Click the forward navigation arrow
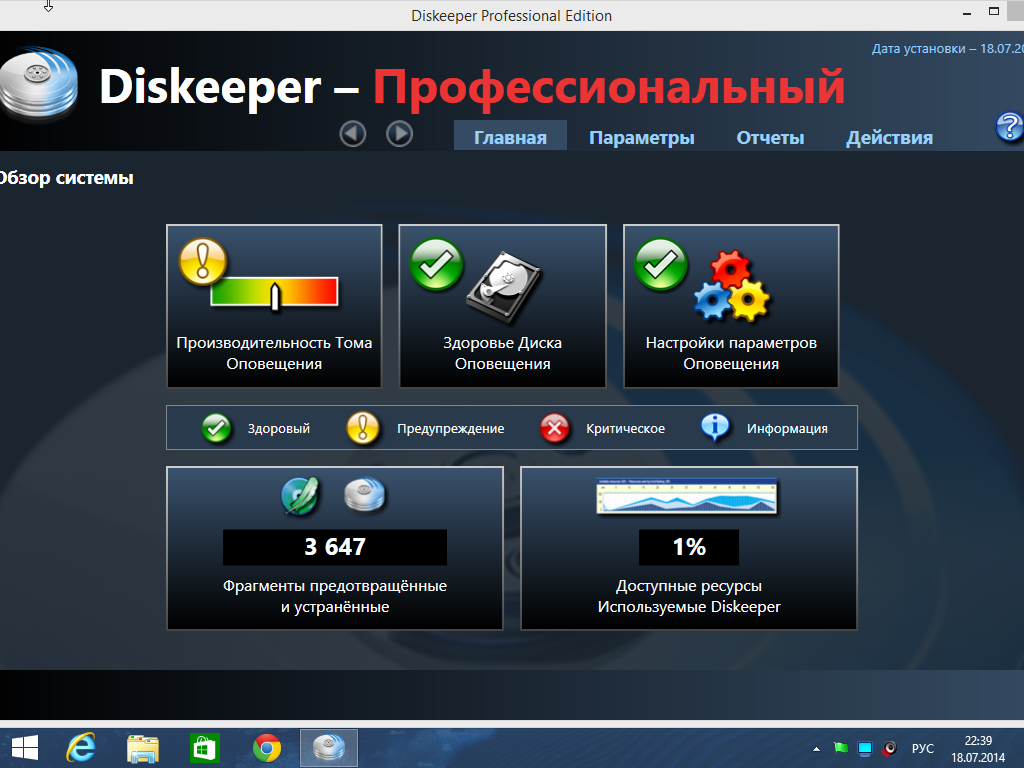1024x768 pixels. [399, 134]
